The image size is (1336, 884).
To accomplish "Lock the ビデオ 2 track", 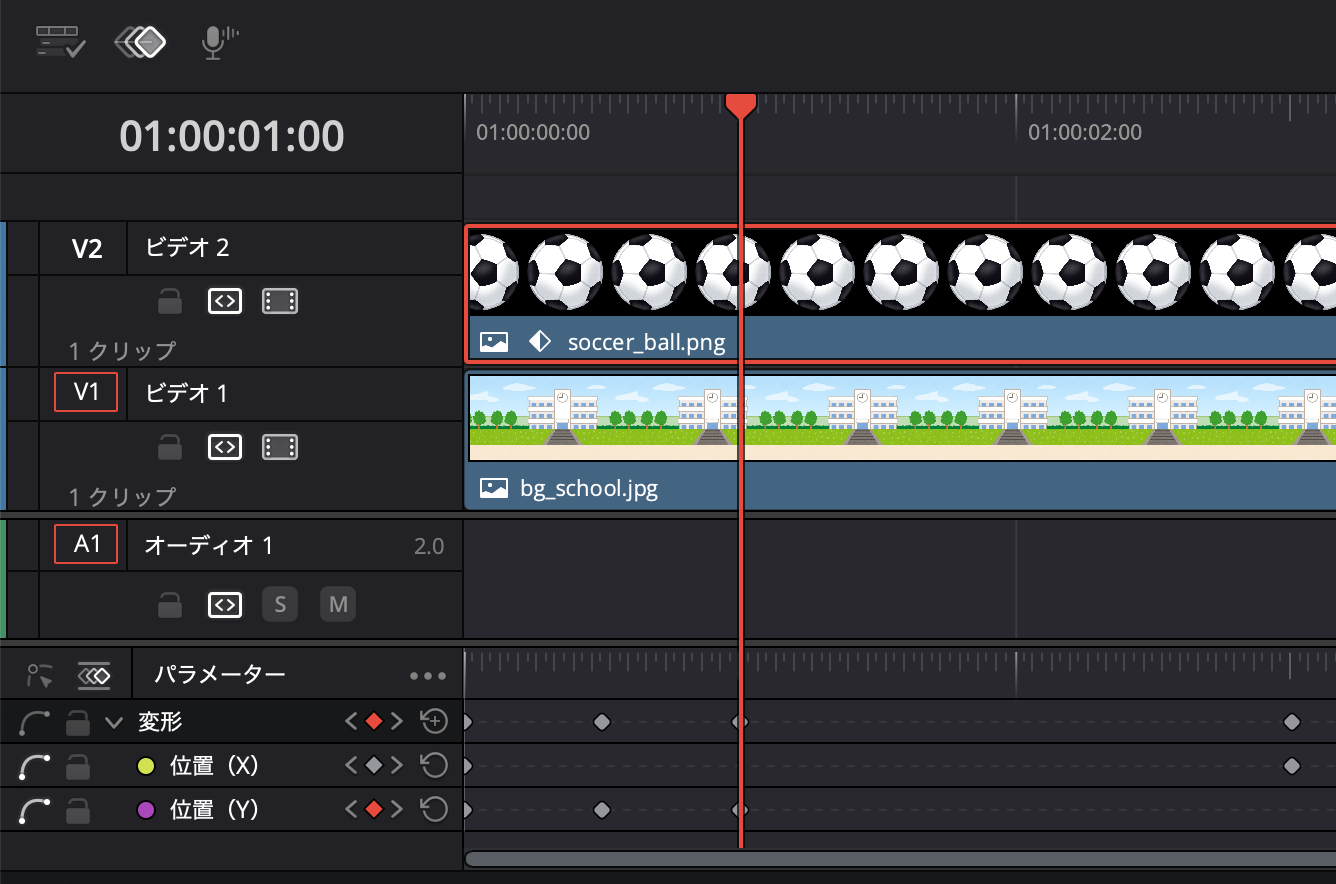I will coord(170,301).
